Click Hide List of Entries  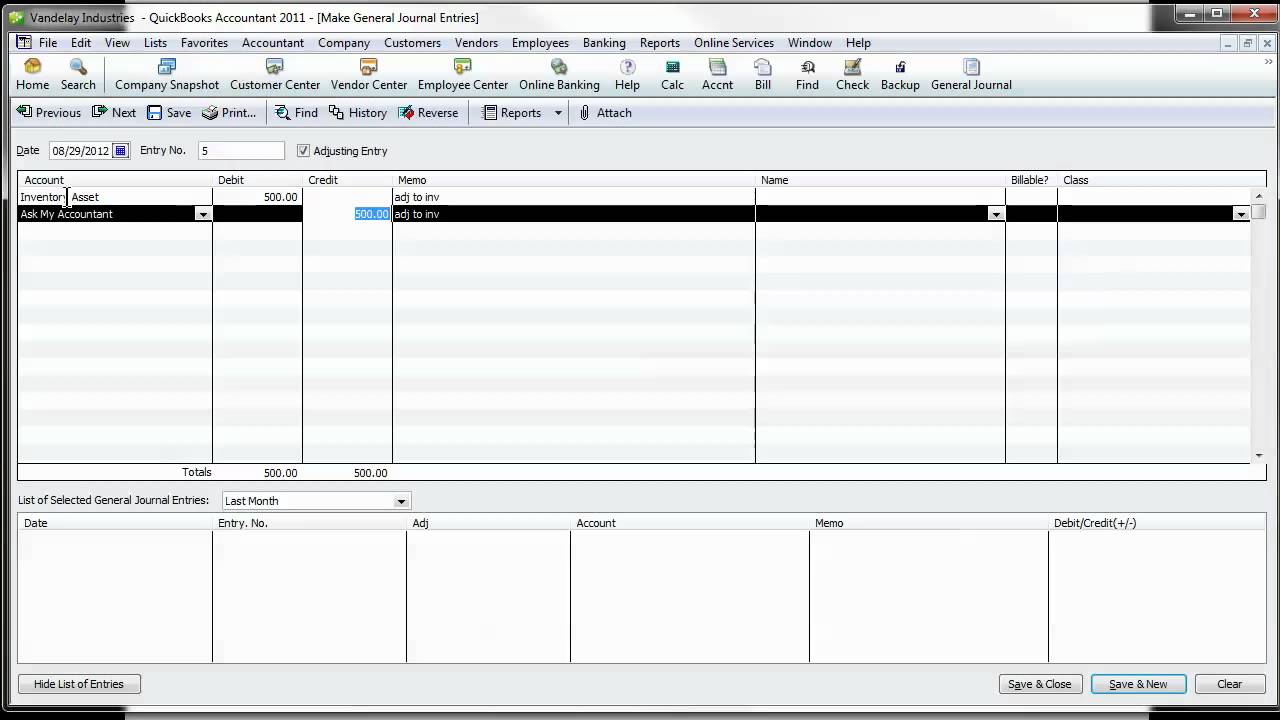79,684
